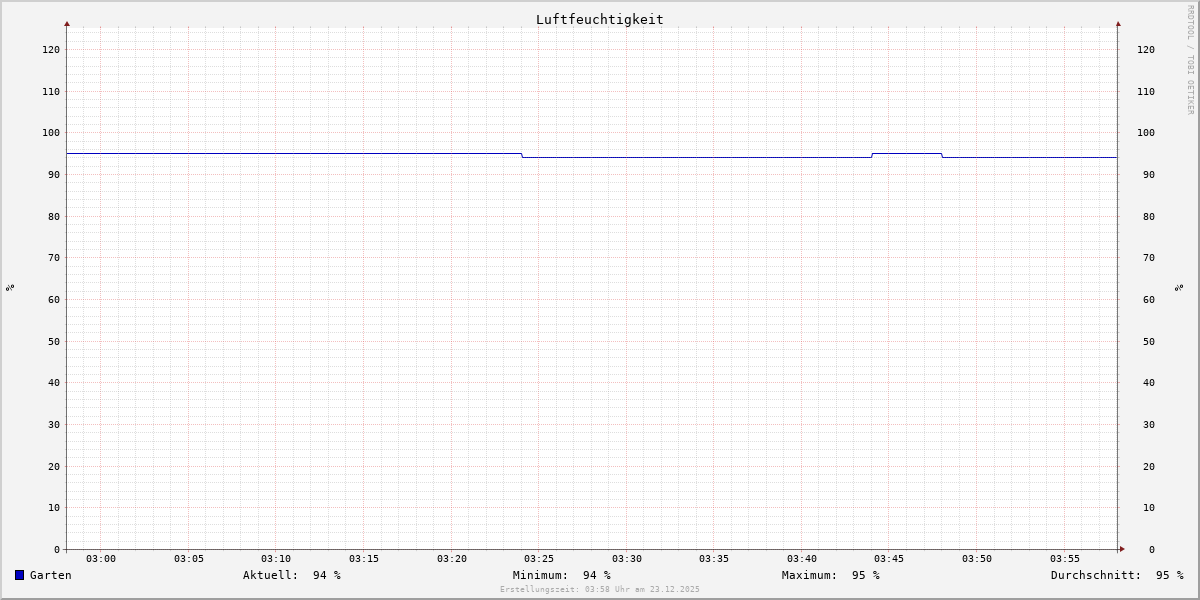Viewport: 1200px width, 600px height.
Task: Click the RRDTOOL watermark on right edge
Action: (1190, 60)
